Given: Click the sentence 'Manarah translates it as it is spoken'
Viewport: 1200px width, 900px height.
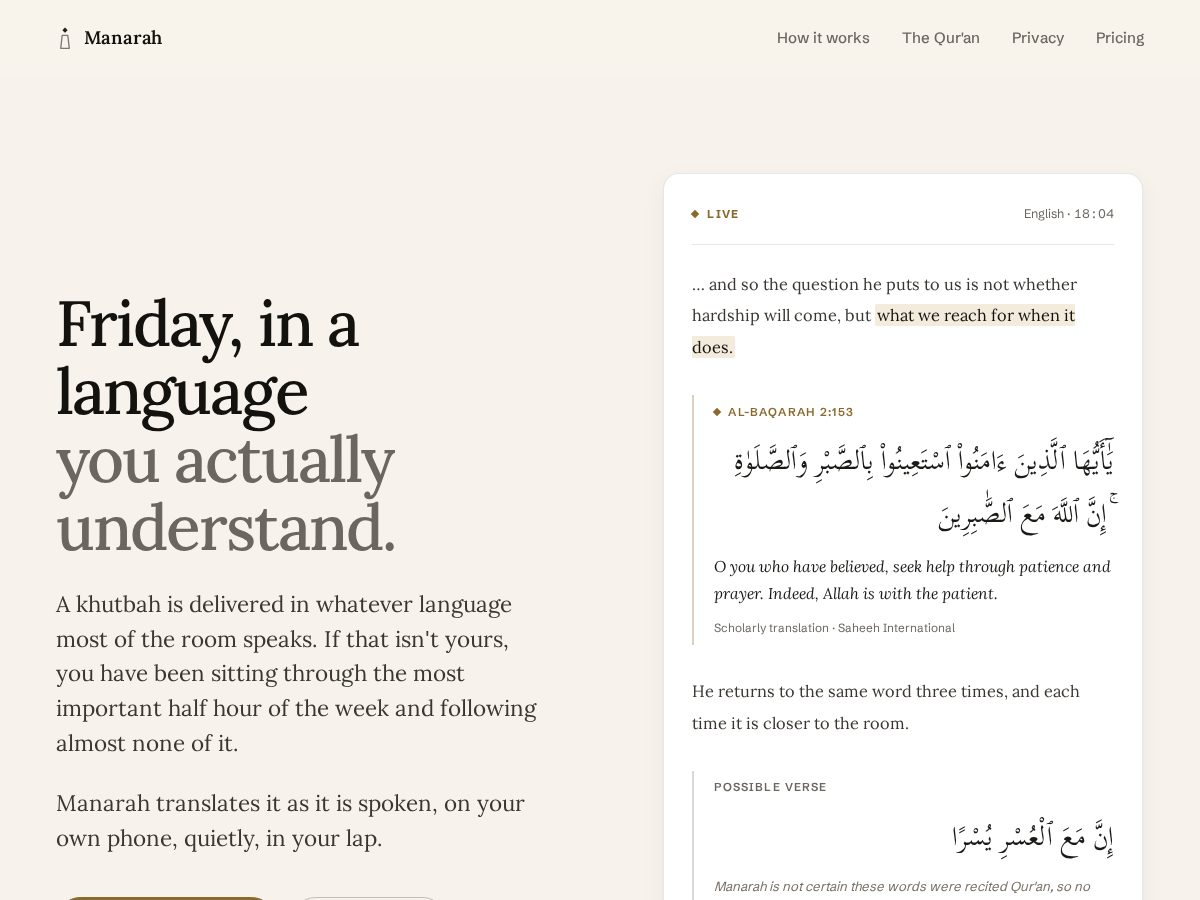Looking at the screenshot, I should coord(290,821).
